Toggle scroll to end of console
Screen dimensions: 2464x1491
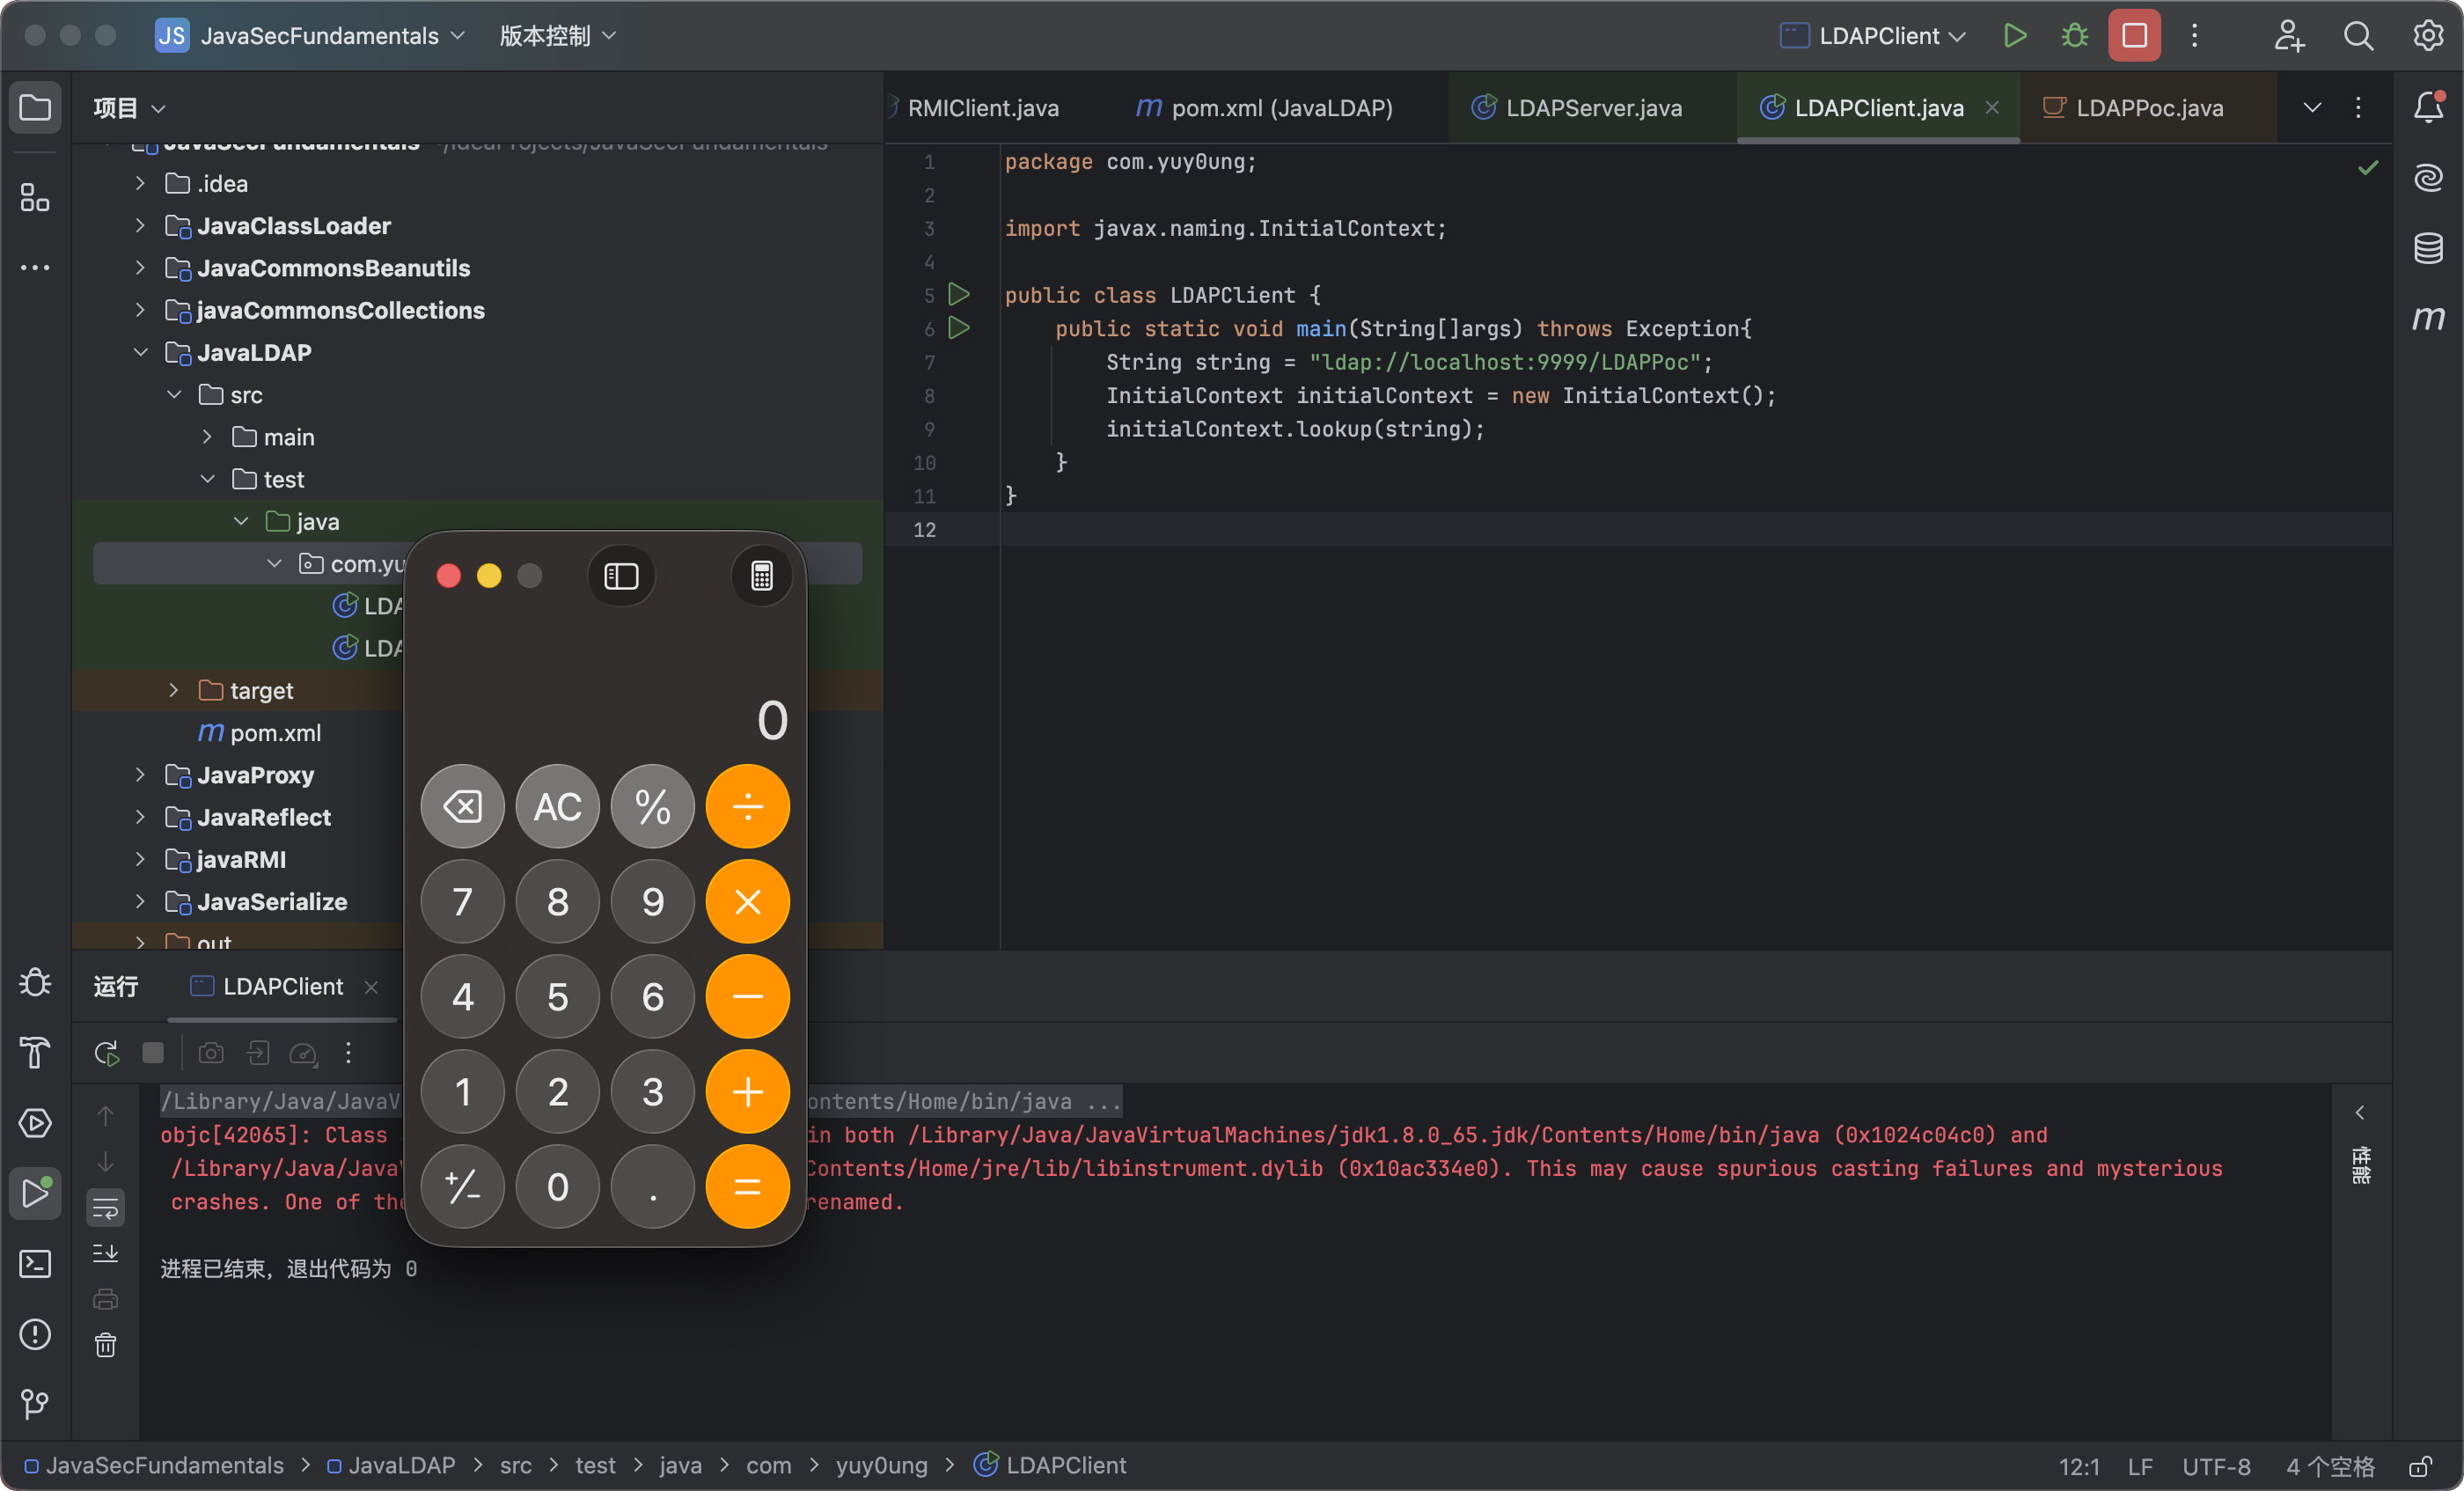coord(105,1253)
